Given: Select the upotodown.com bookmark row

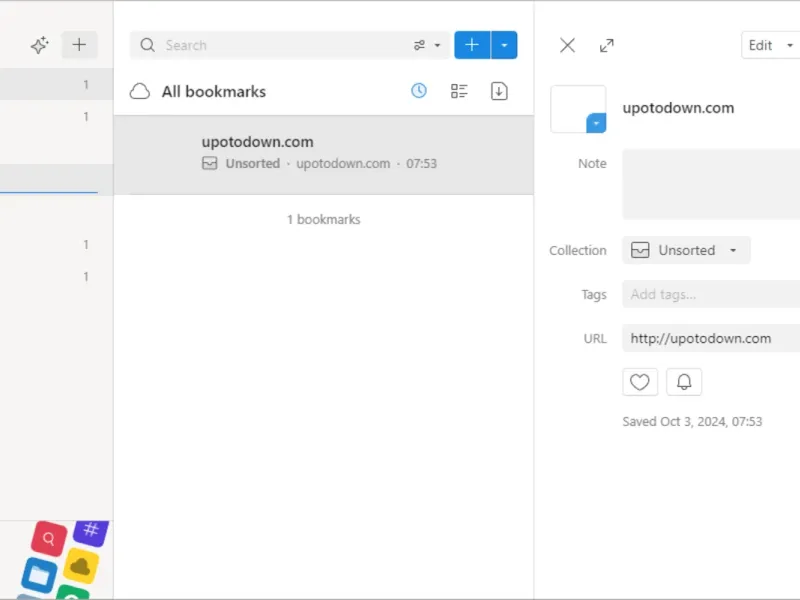Looking at the screenshot, I should click(323, 155).
